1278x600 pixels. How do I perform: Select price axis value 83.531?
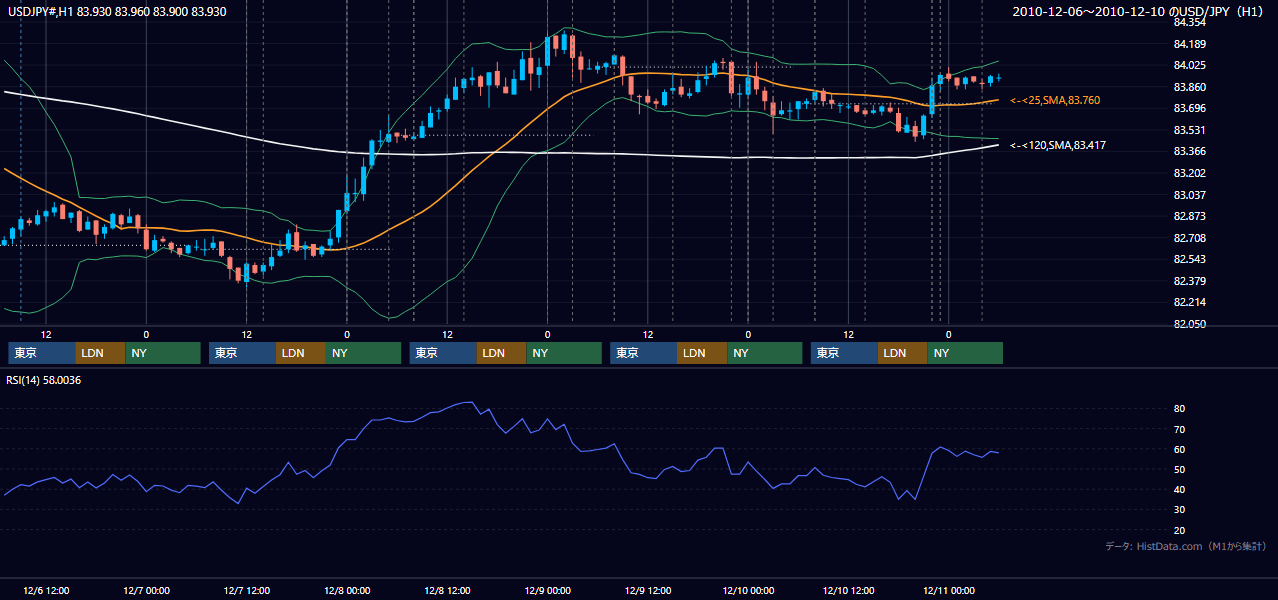pos(1189,130)
